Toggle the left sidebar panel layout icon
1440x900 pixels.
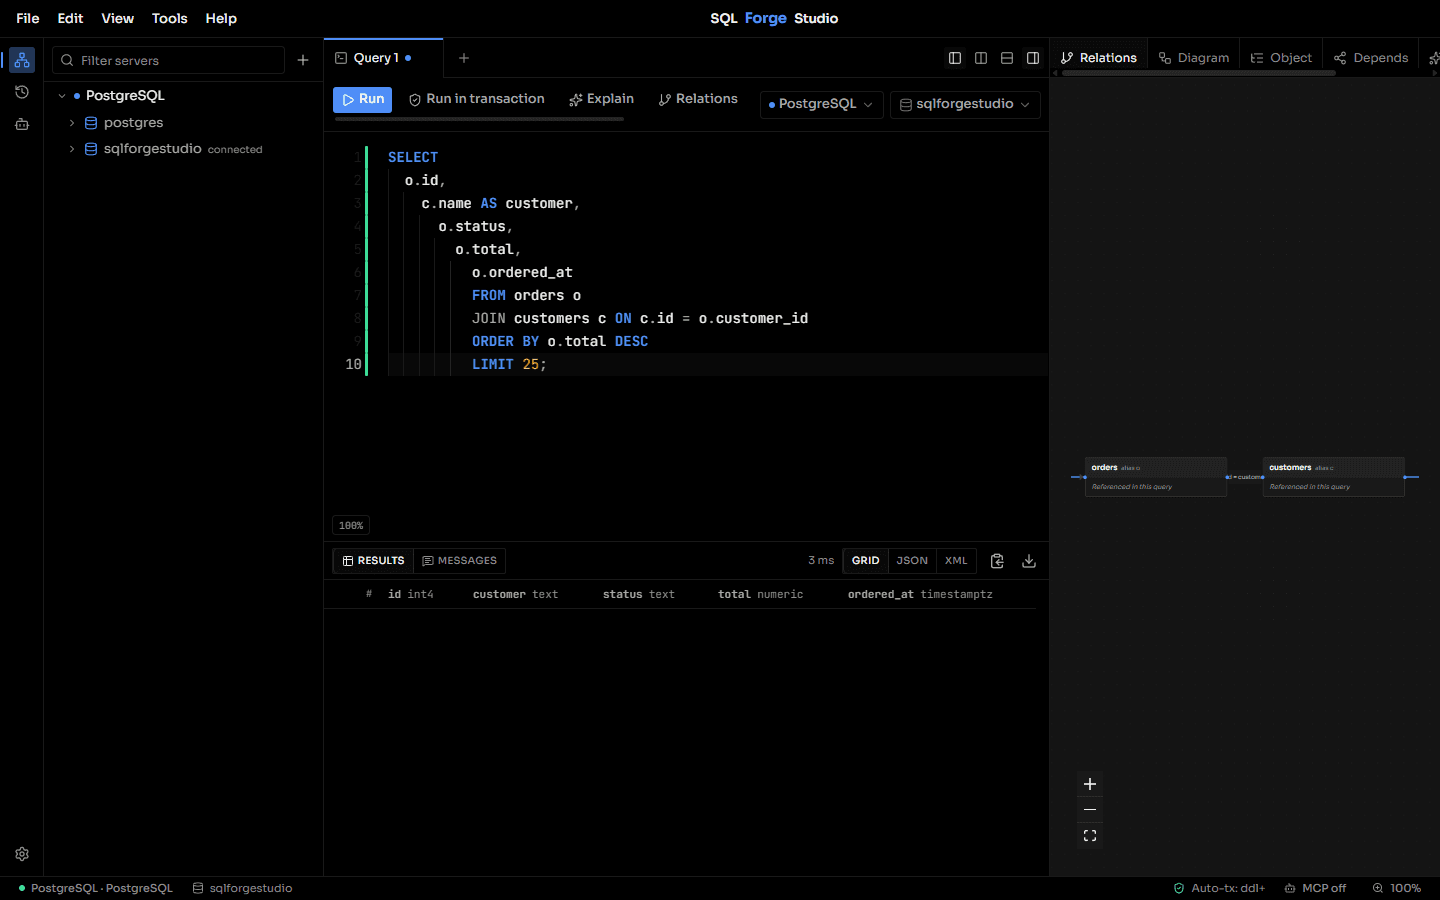[955, 58]
